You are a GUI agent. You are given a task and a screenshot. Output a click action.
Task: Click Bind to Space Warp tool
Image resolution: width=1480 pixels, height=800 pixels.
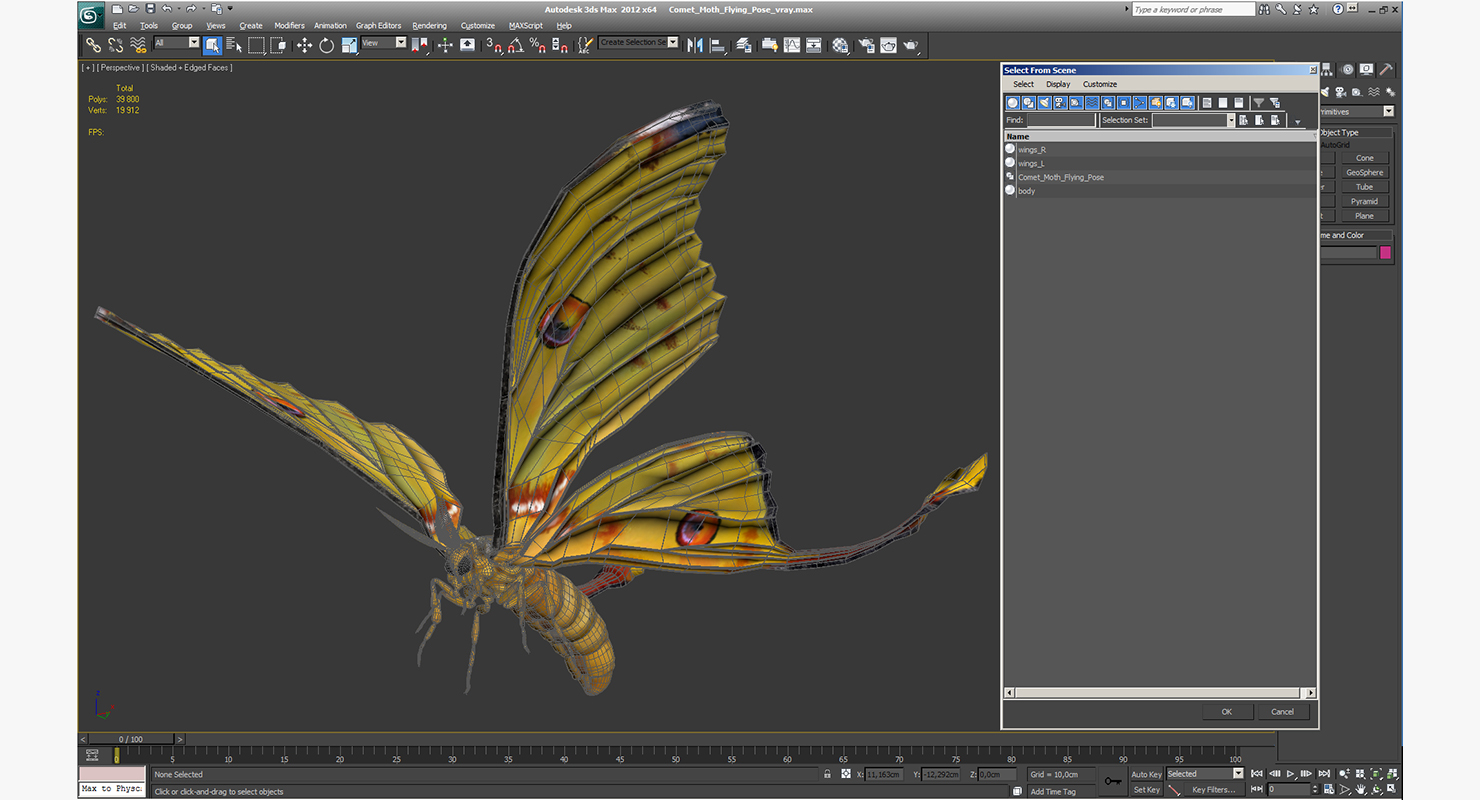(138, 45)
